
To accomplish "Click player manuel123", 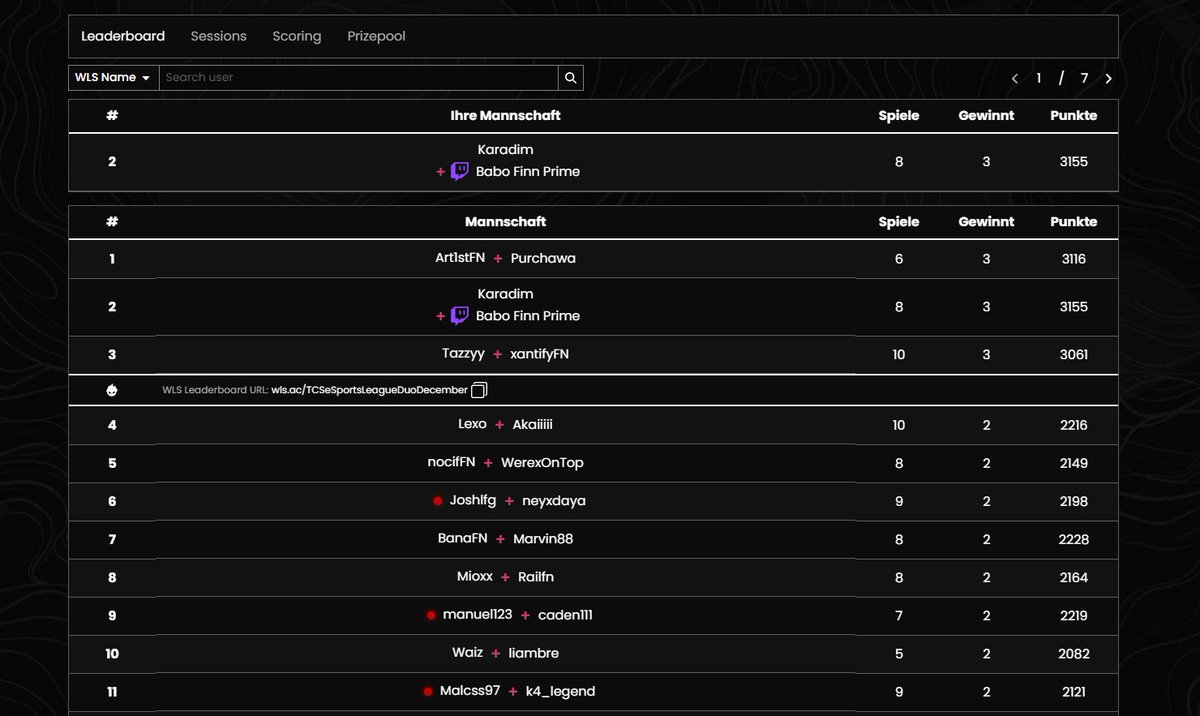I will (477, 615).
